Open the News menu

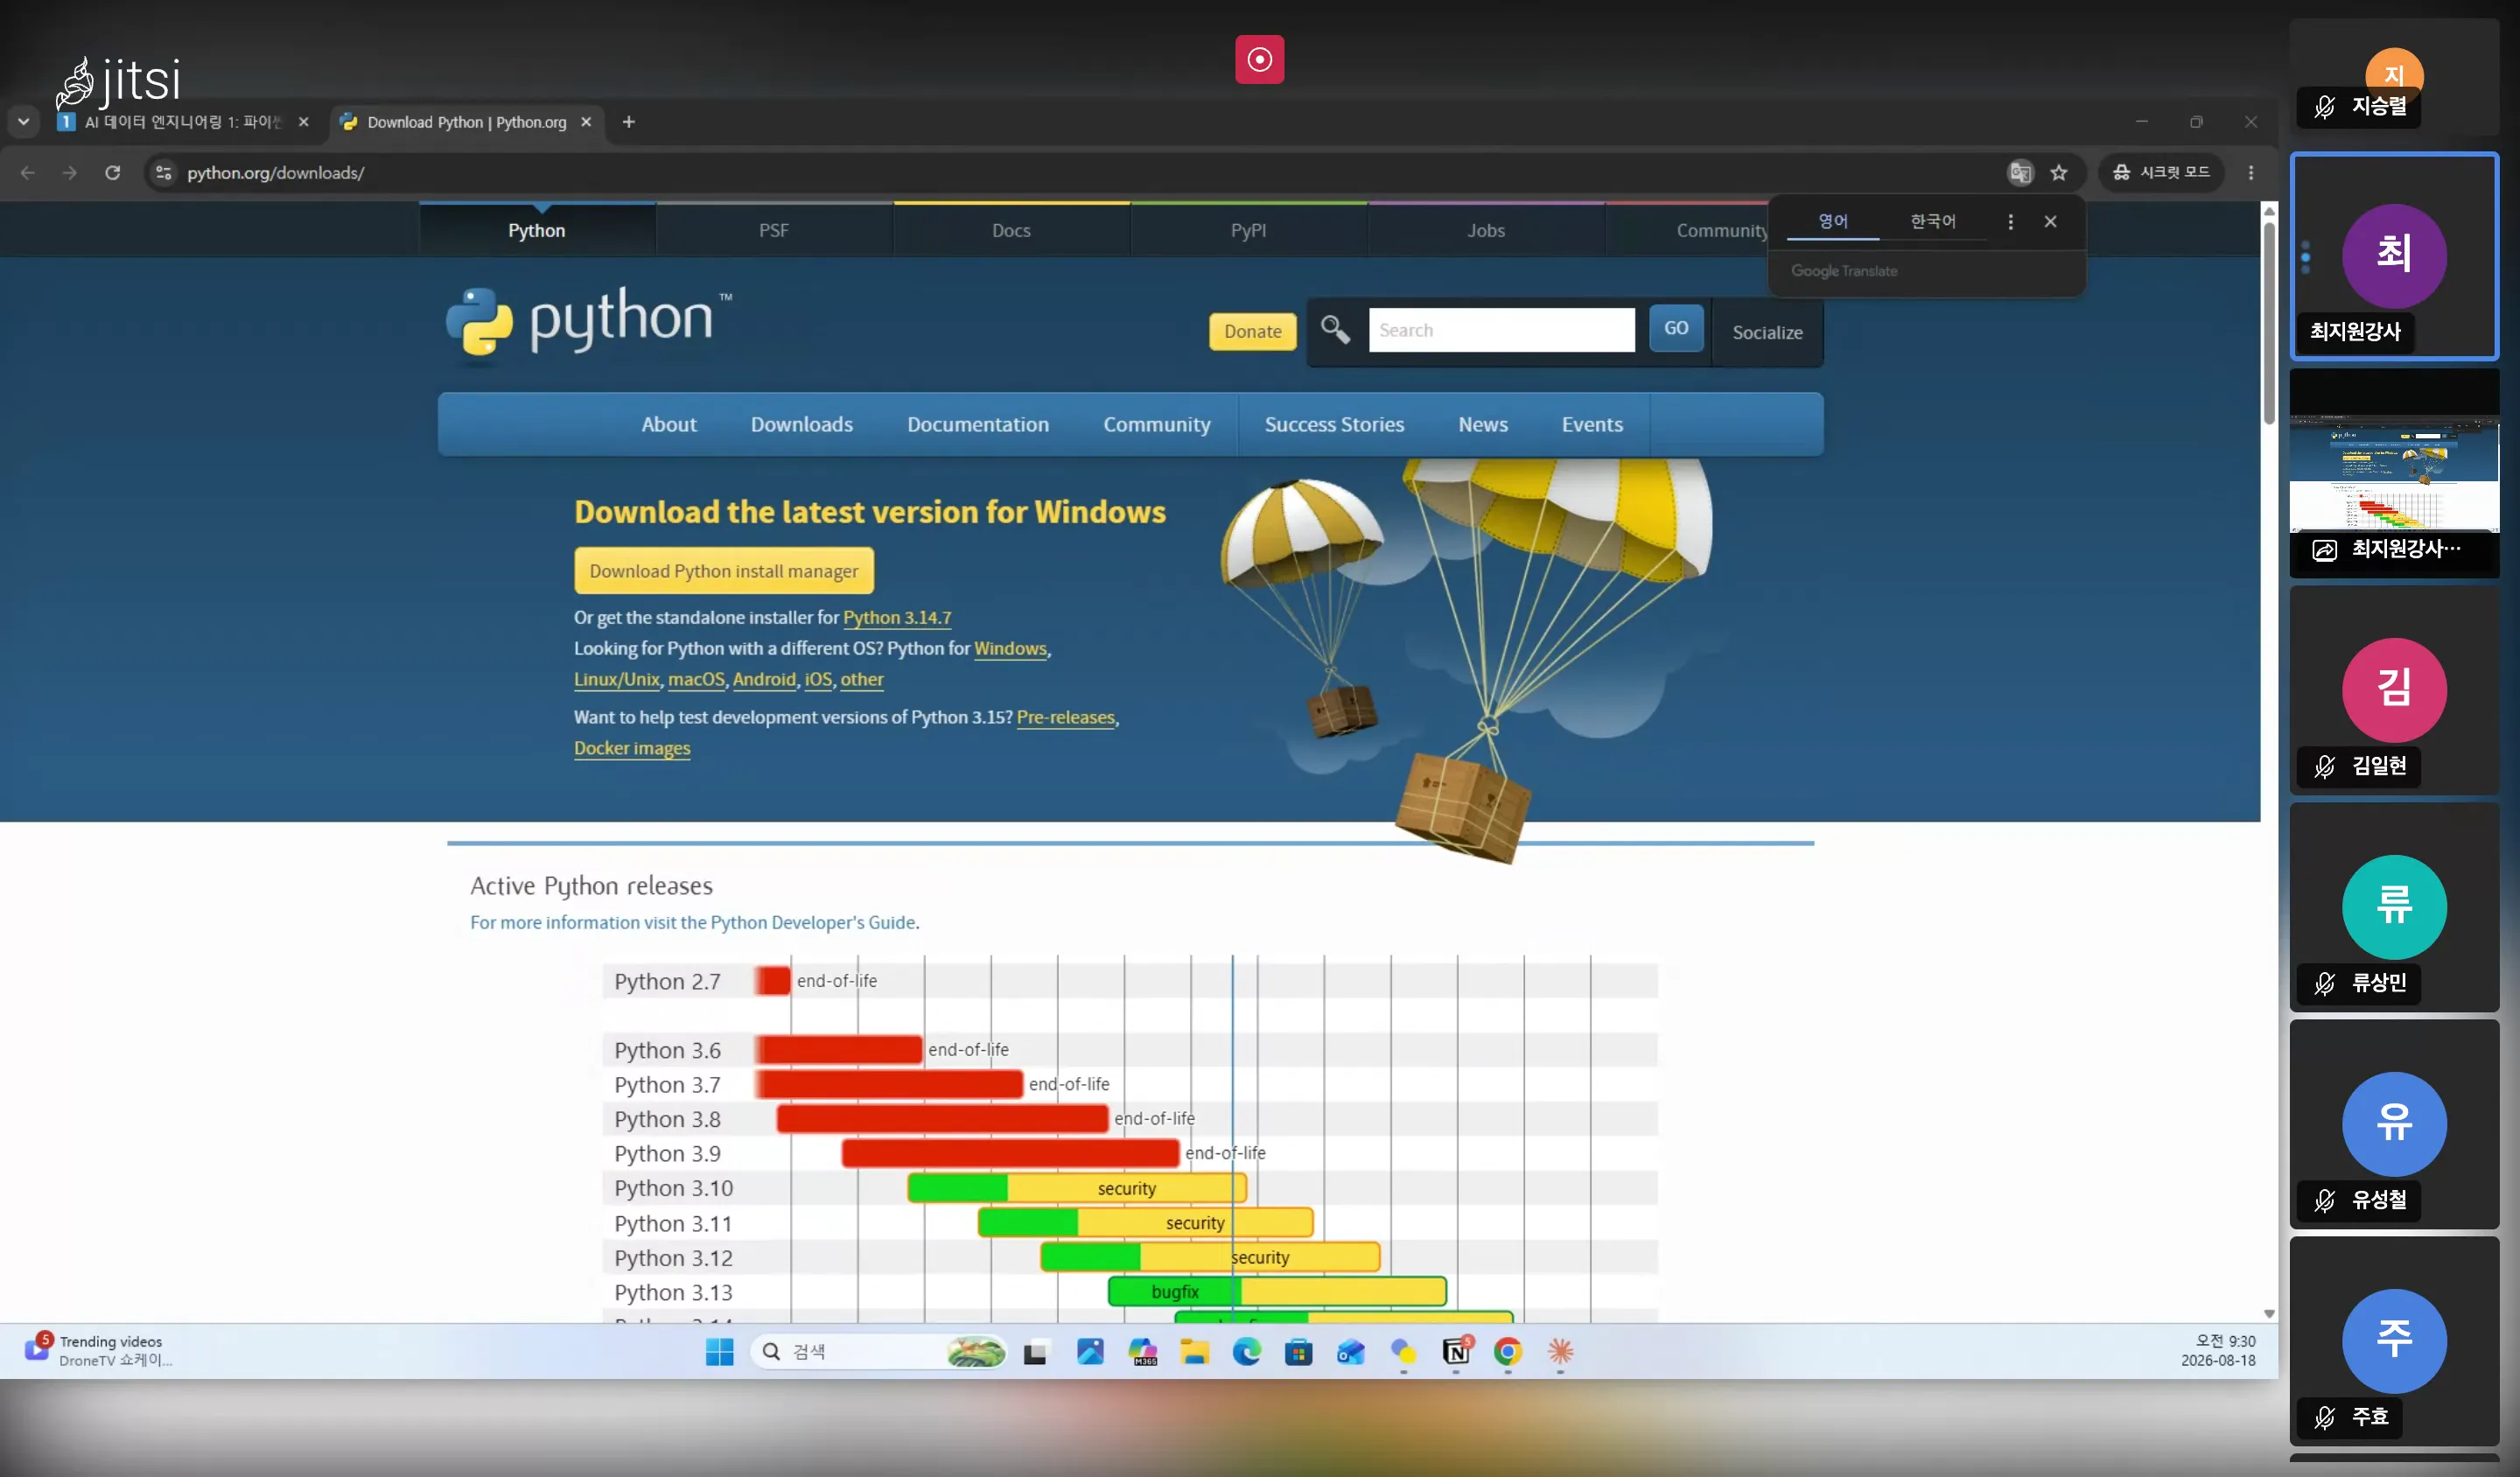pyautogui.click(x=1483, y=425)
